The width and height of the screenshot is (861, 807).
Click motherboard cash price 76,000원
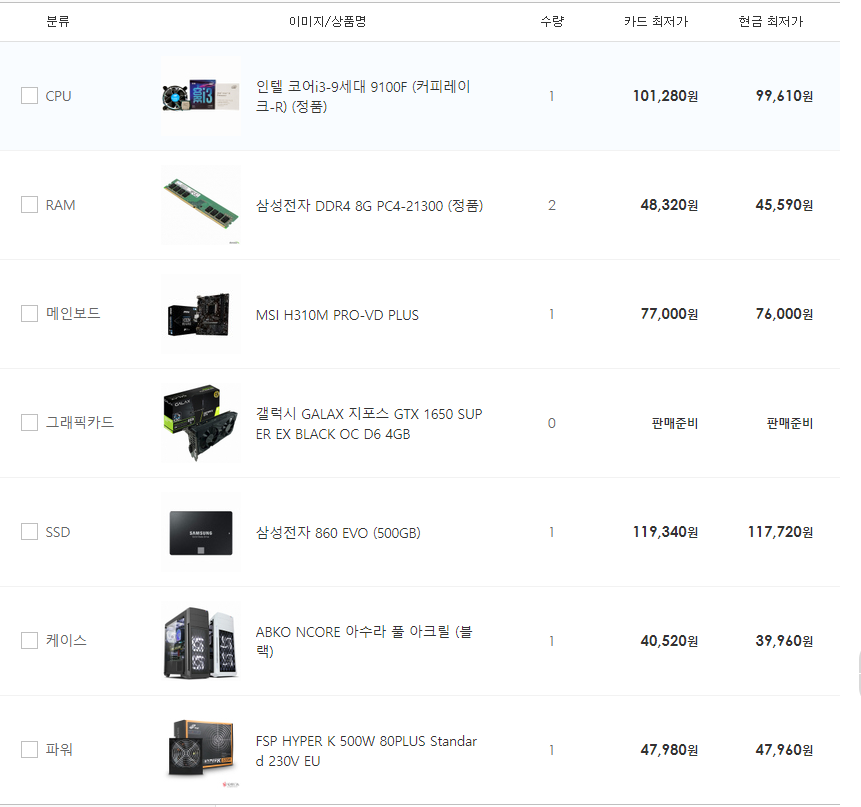(x=784, y=313)
